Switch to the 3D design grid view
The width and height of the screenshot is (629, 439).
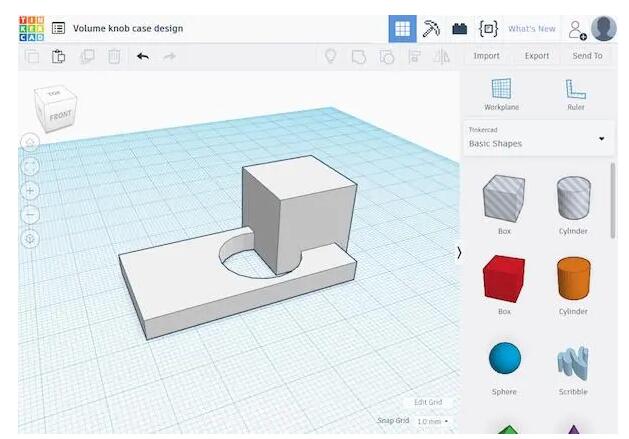pos(402,29)
